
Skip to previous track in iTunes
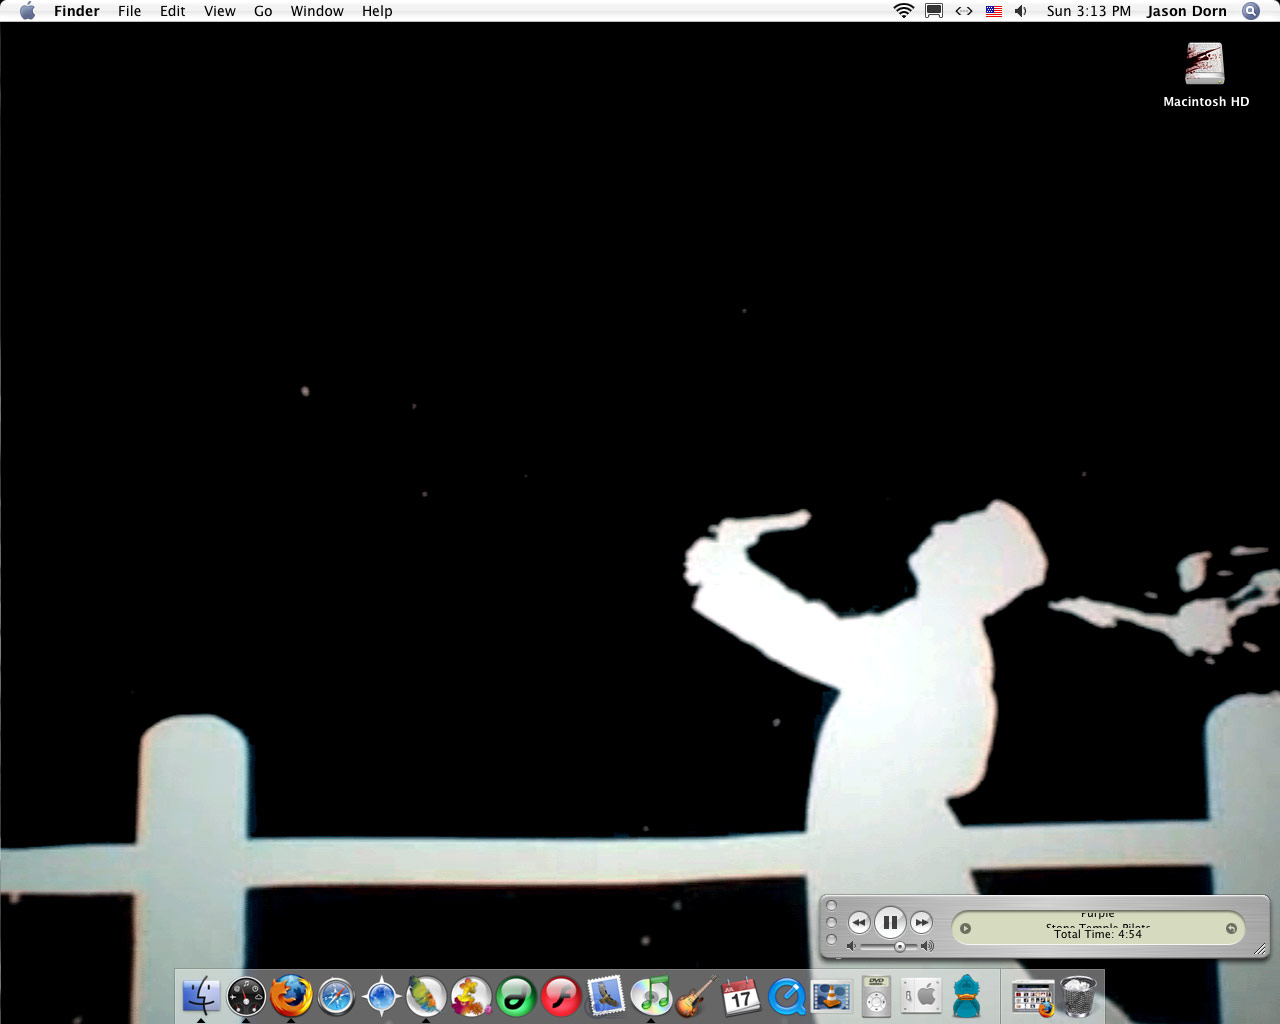coord(859,922)
